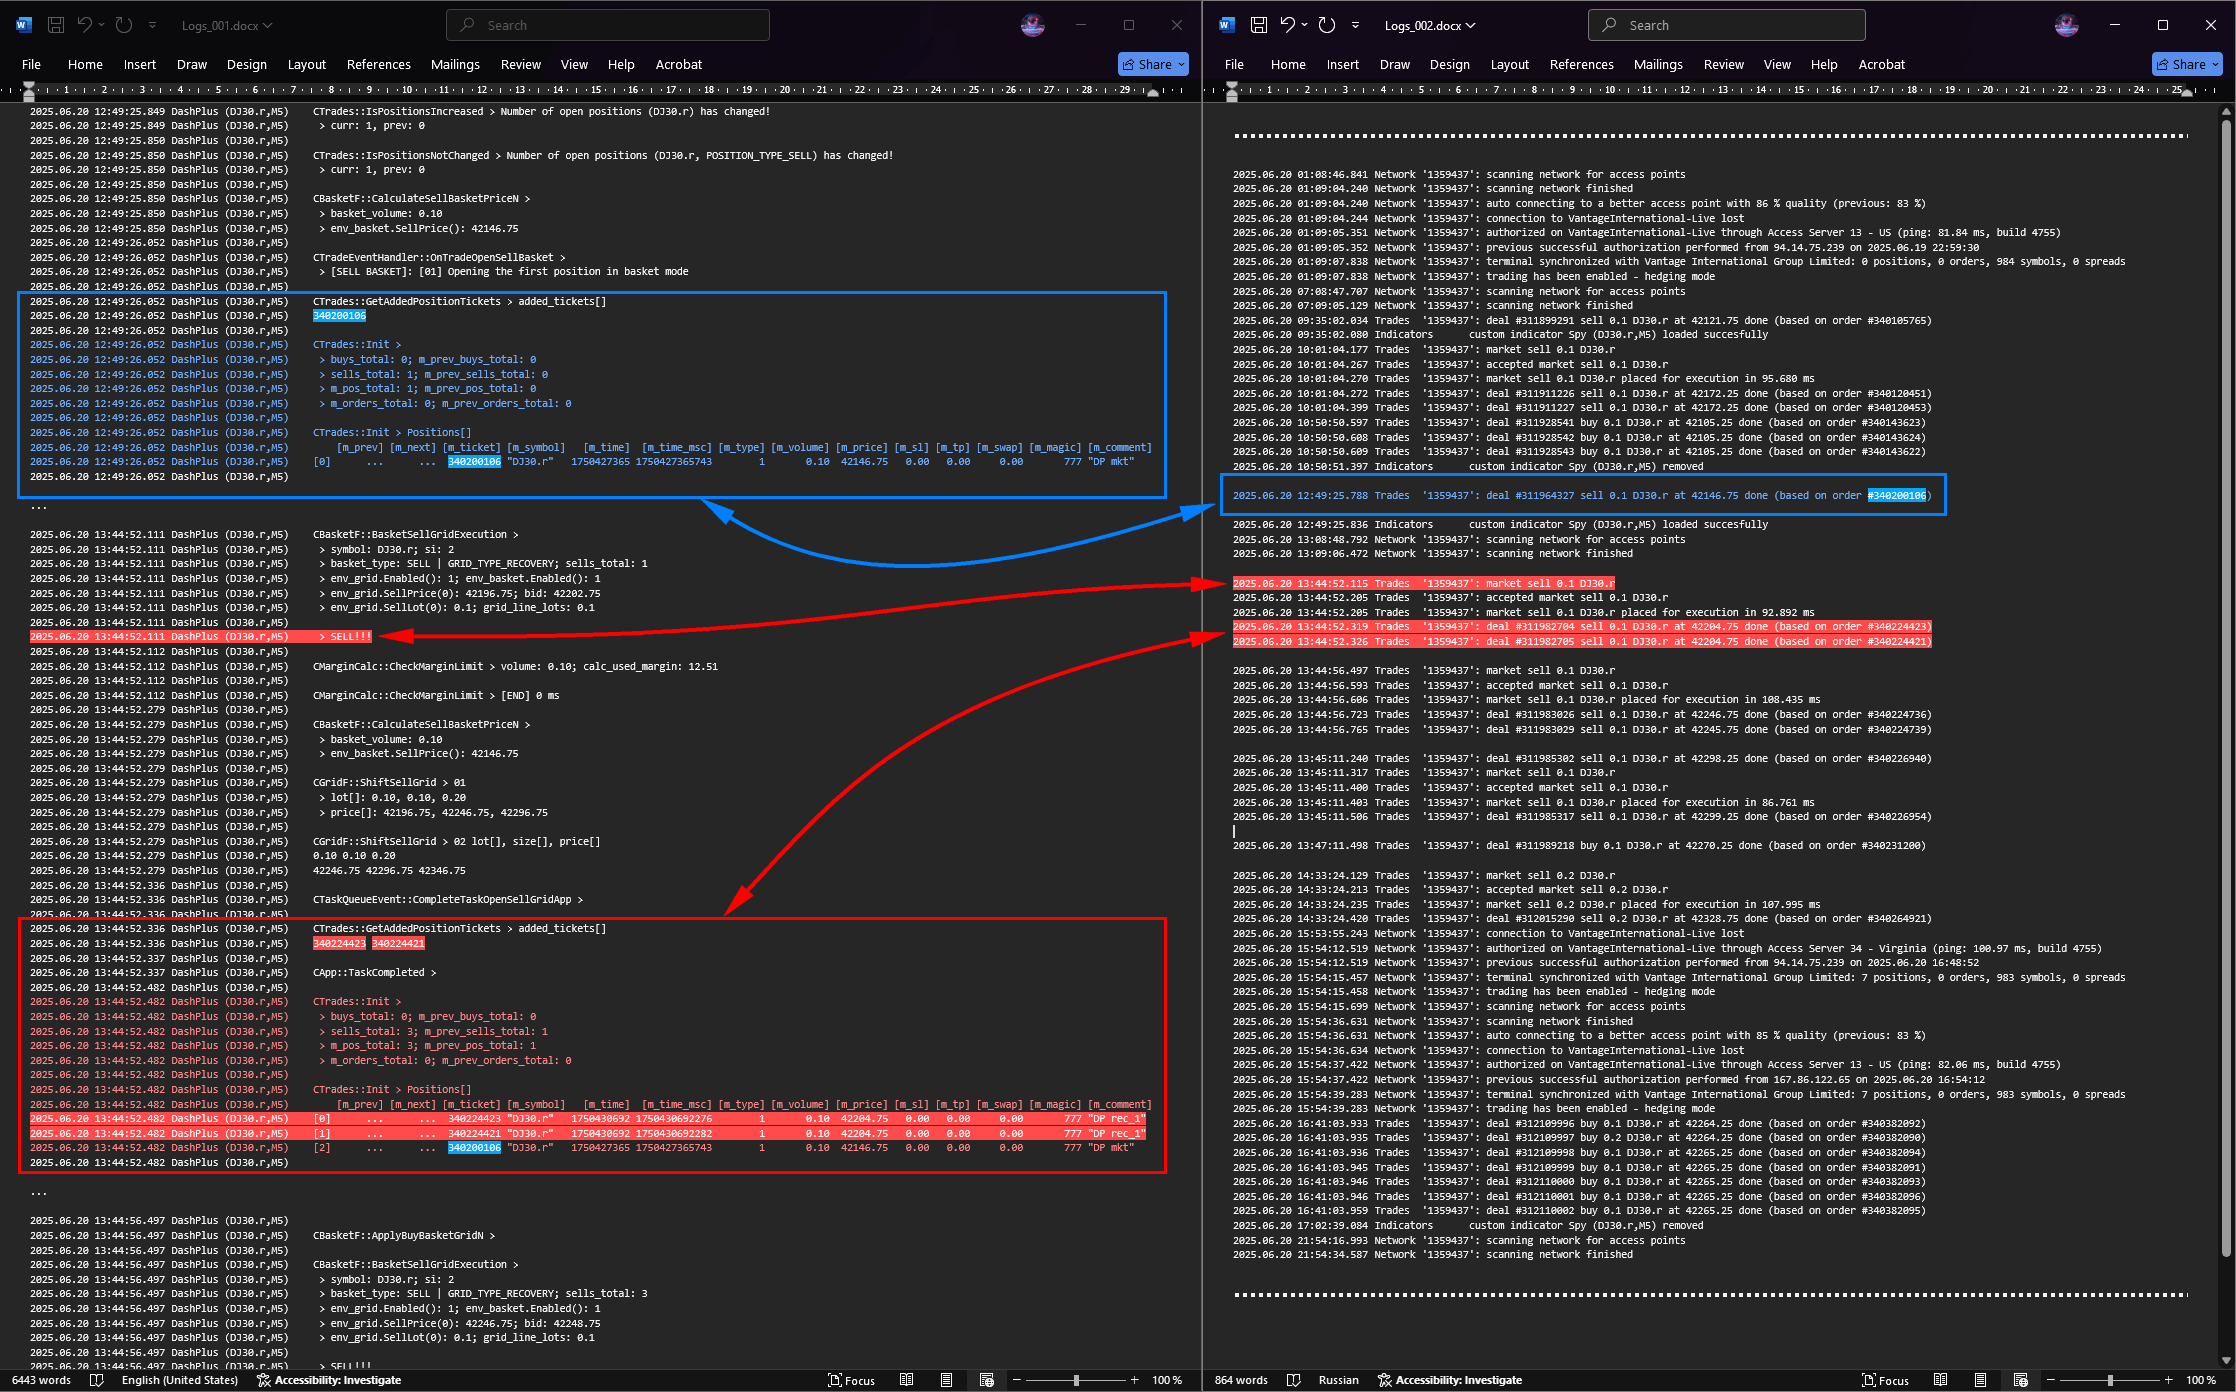This screenshot has width=2236, height=1392.
Task: Click 6443 words count in status bar
Action: (x=42, y=1380)
